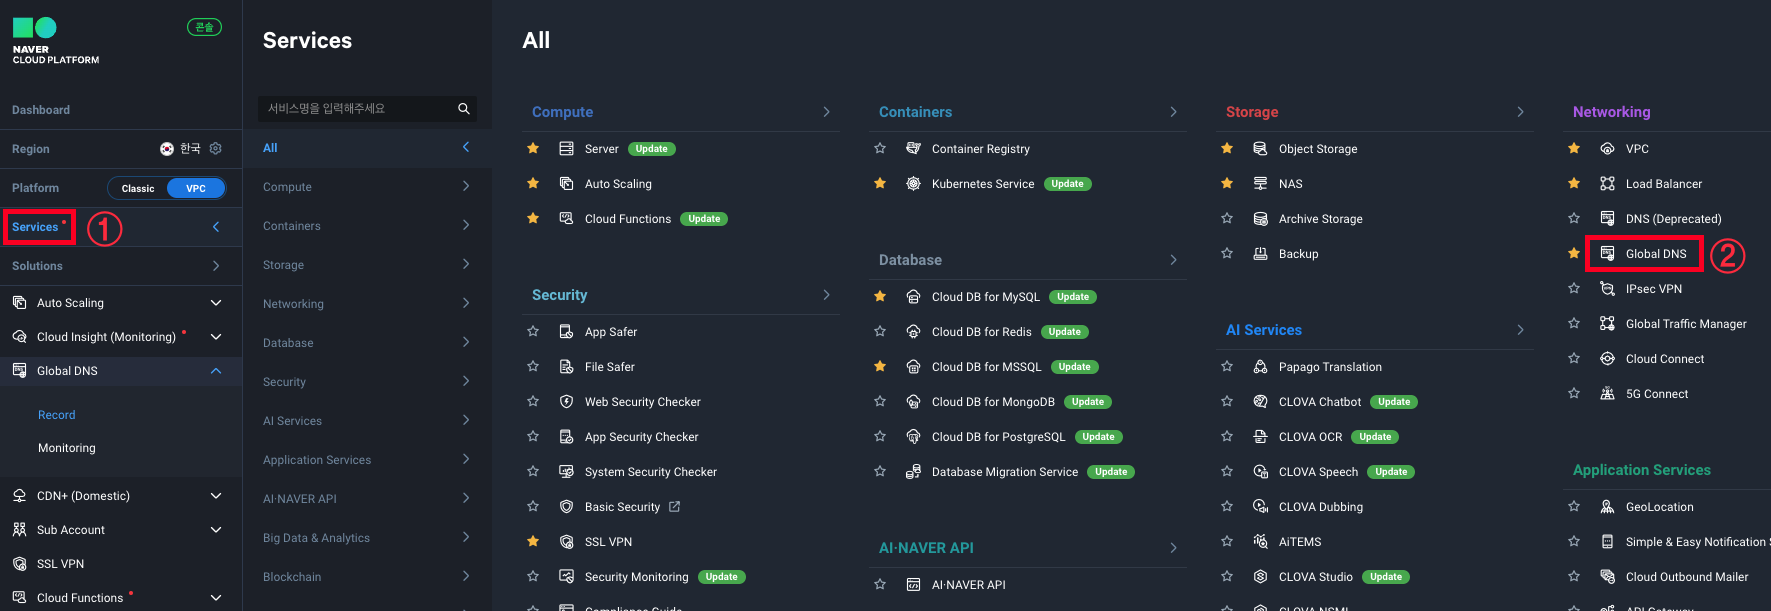Click the Object Storage icon

click(1260, 148)
